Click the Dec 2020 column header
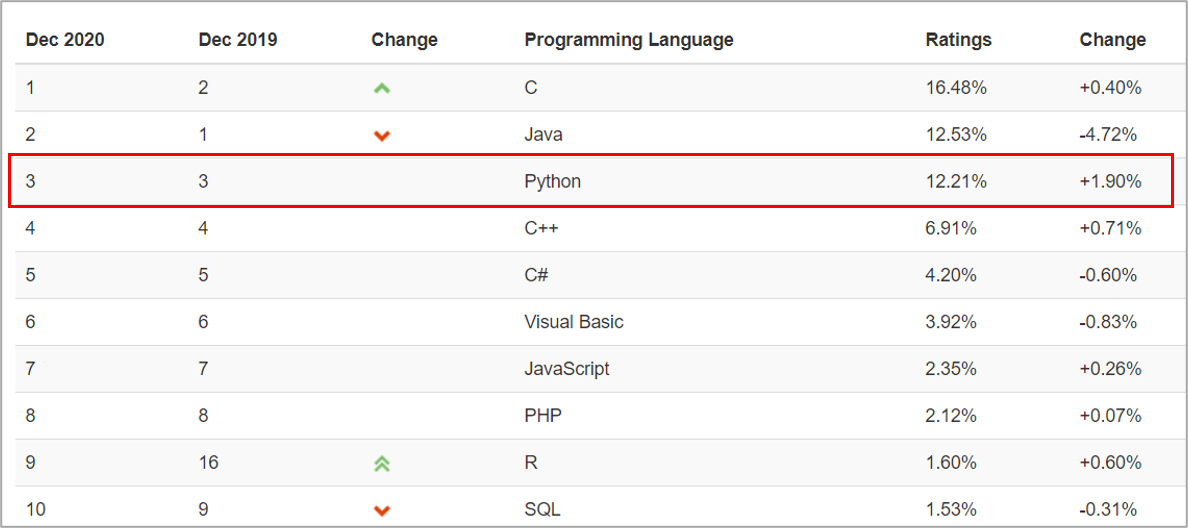The width and height of the screenshot is (1188, 528). tap(65, 40)
